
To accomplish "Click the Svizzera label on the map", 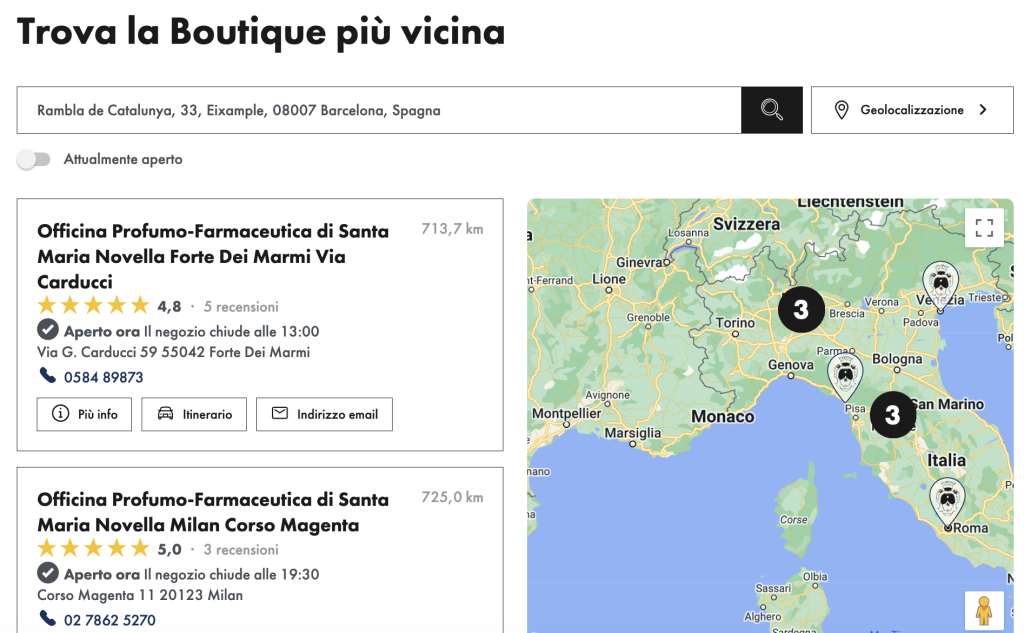I will (746, 224).
